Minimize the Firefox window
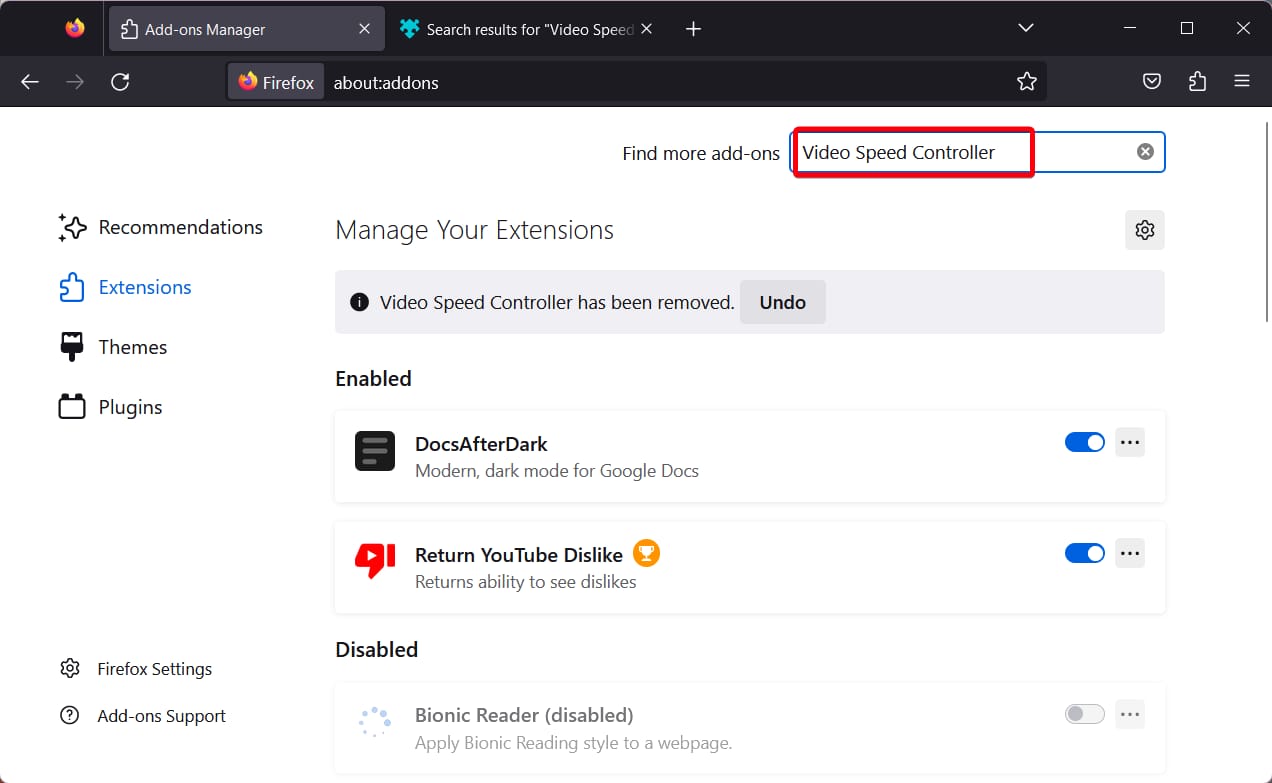The height and width of the screenshot is (783, 1272). [1130, 28]
